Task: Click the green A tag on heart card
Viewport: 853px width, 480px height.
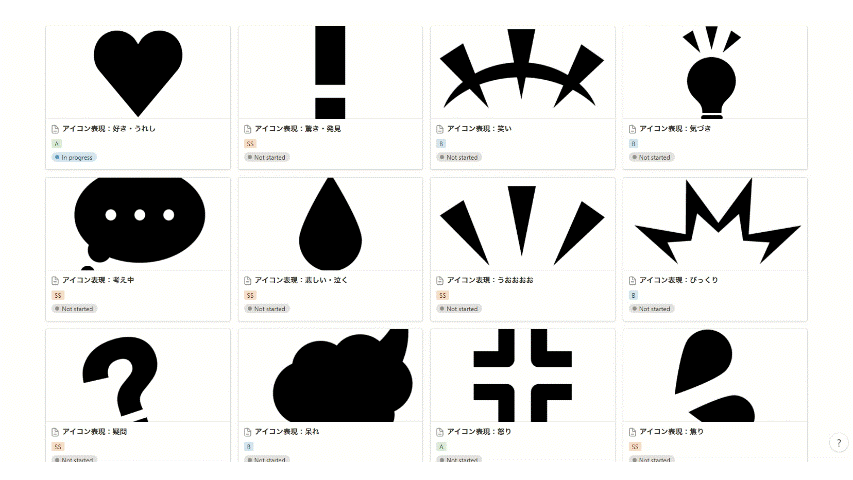Action: [x=56, y=144]
